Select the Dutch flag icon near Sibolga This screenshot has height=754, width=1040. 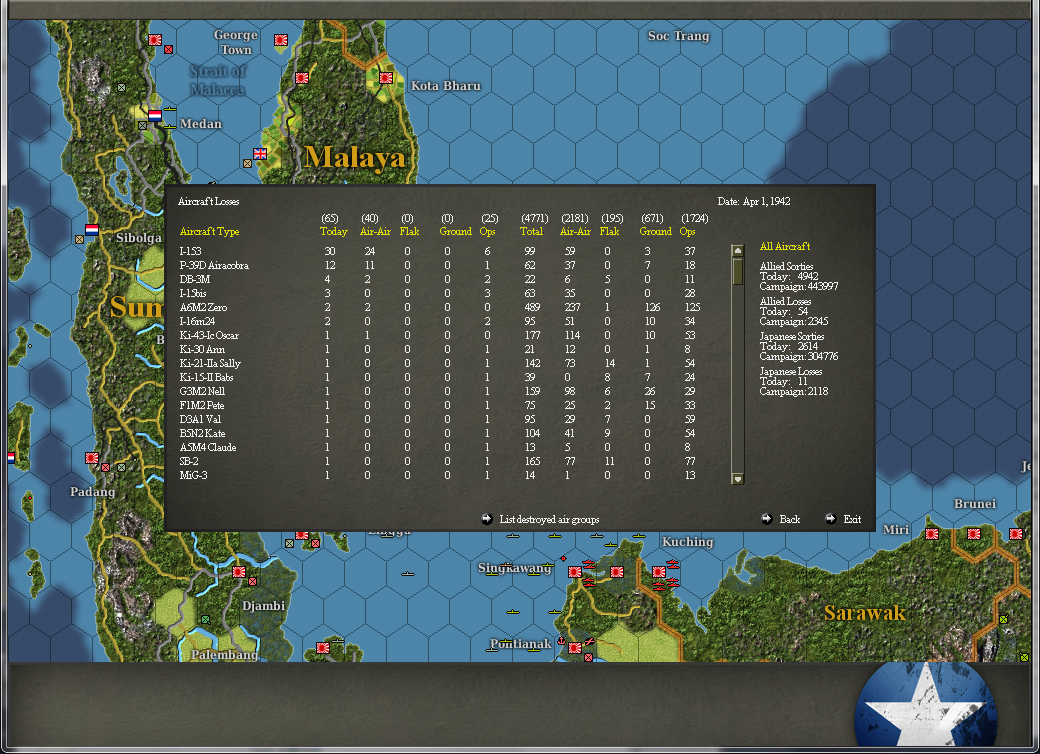(91, 230)
